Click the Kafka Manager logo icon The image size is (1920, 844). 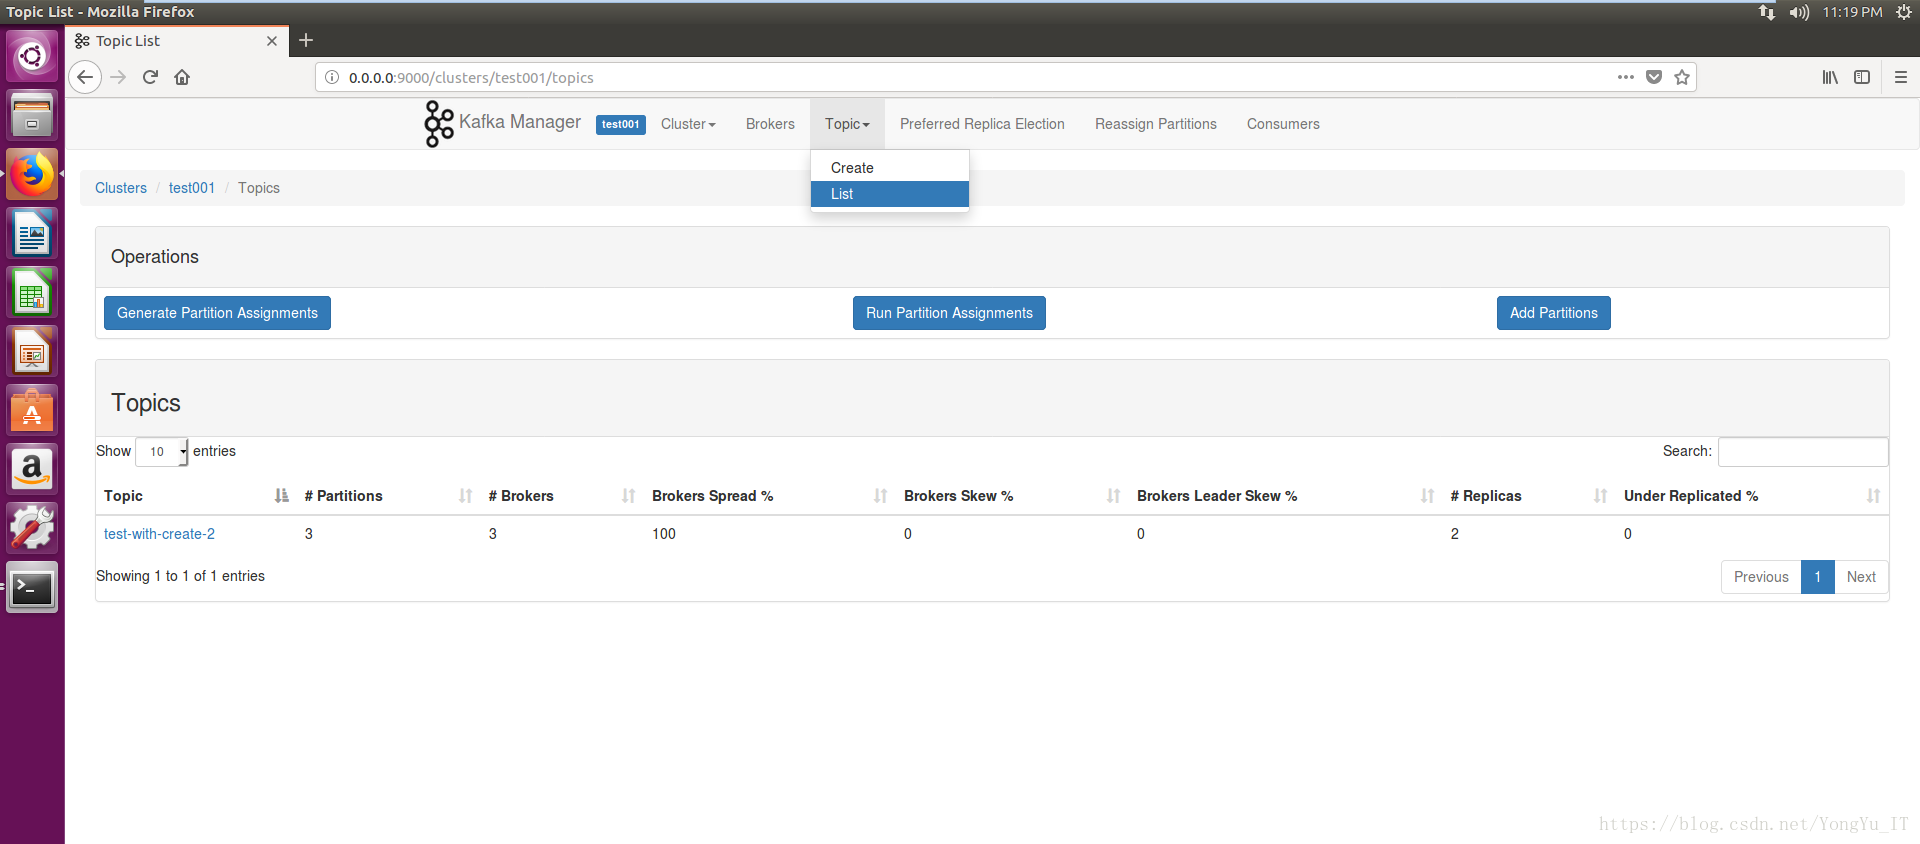pos(438,124)
